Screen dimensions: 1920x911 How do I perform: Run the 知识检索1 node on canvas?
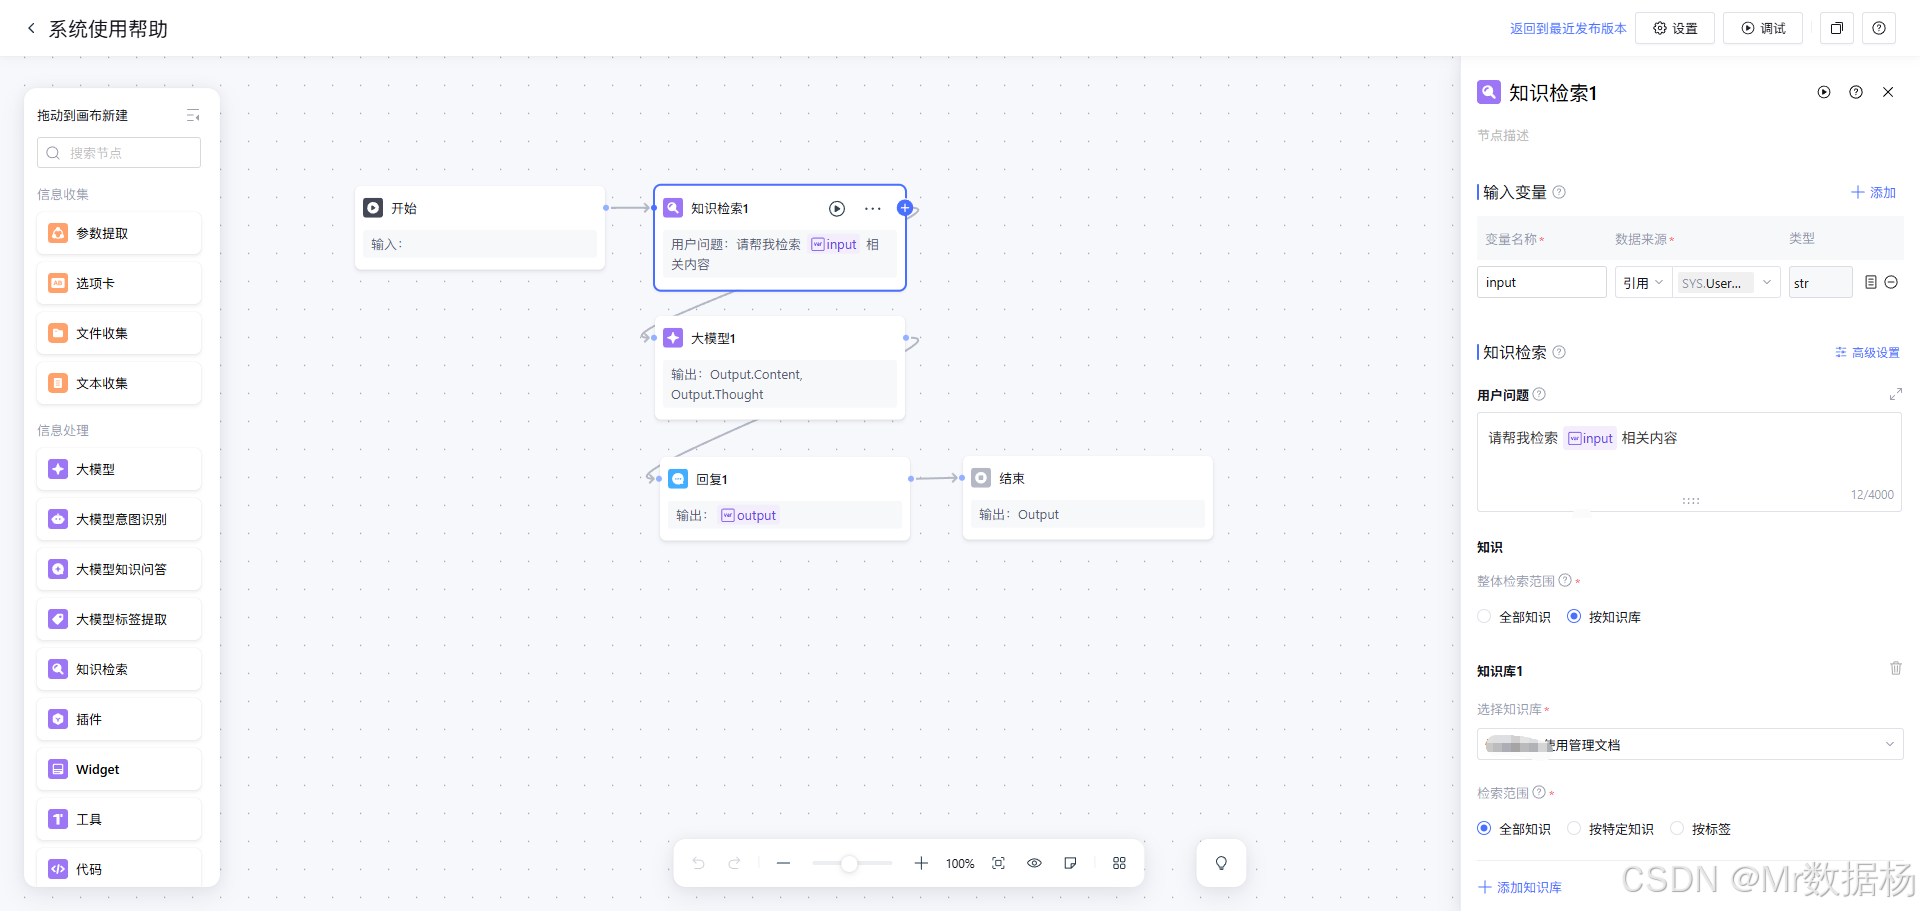pos(837,208)
